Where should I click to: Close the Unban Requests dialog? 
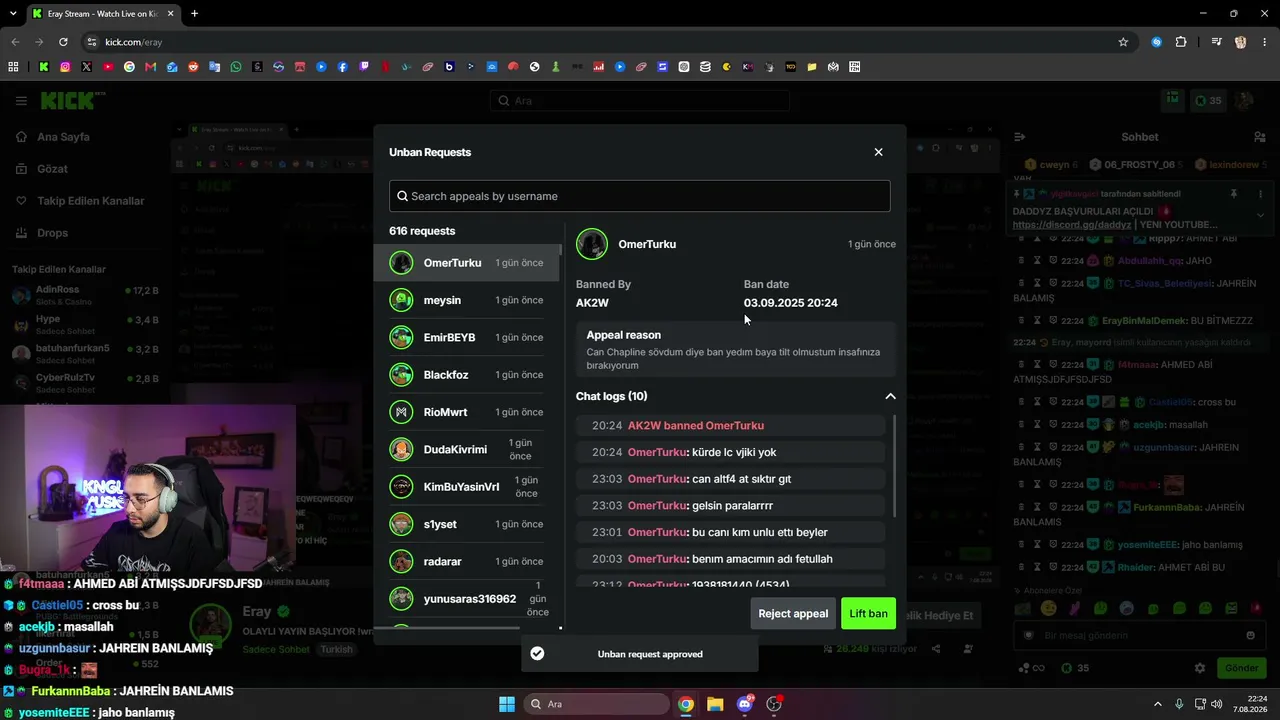pos(878,152)
